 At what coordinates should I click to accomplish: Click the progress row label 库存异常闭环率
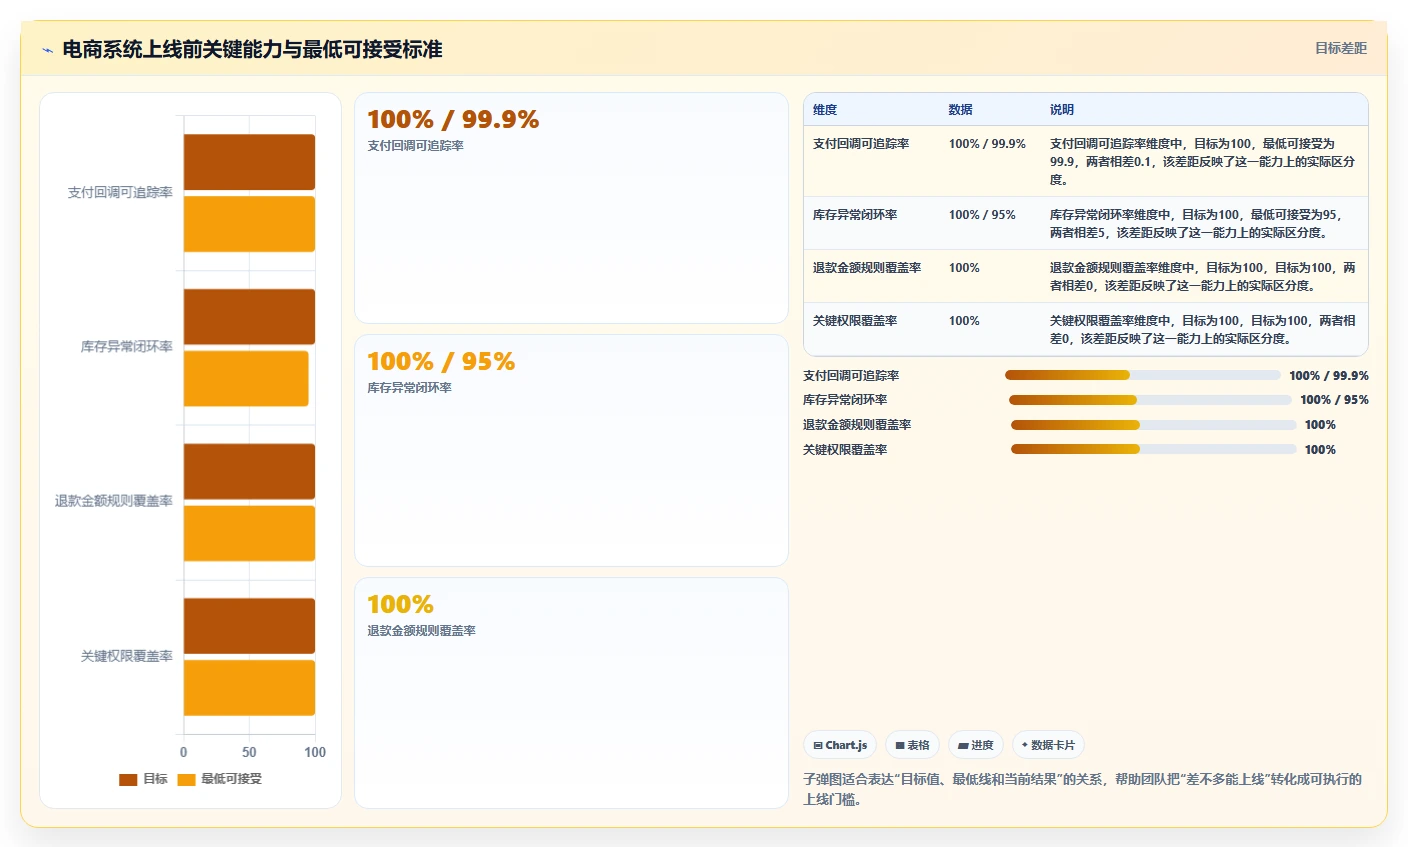pos(845,400)
